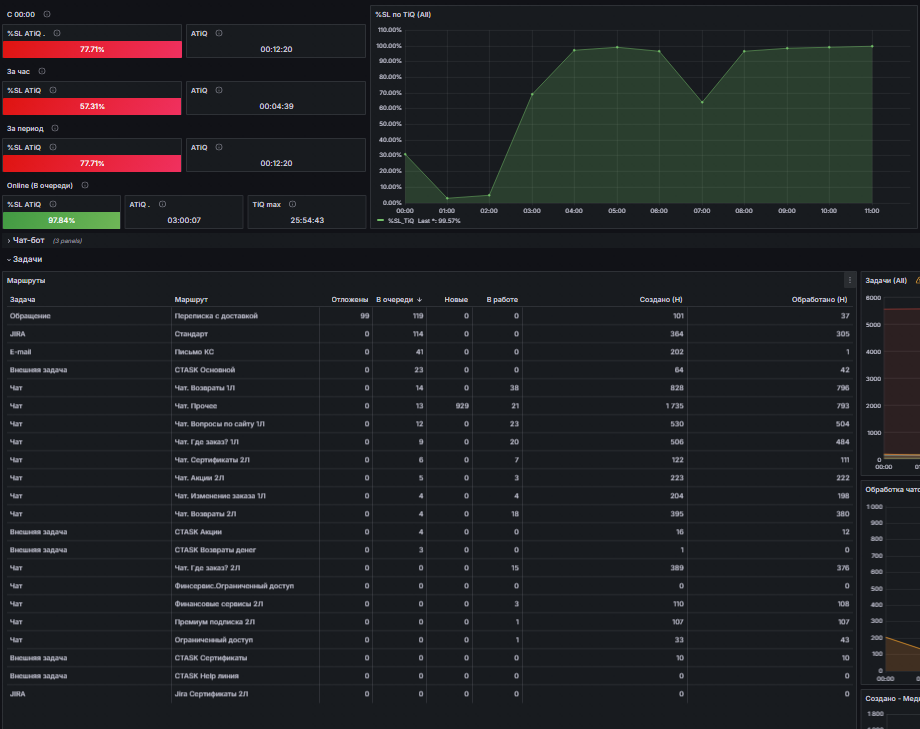Sort the table by the Отложены column

(350, 299)
